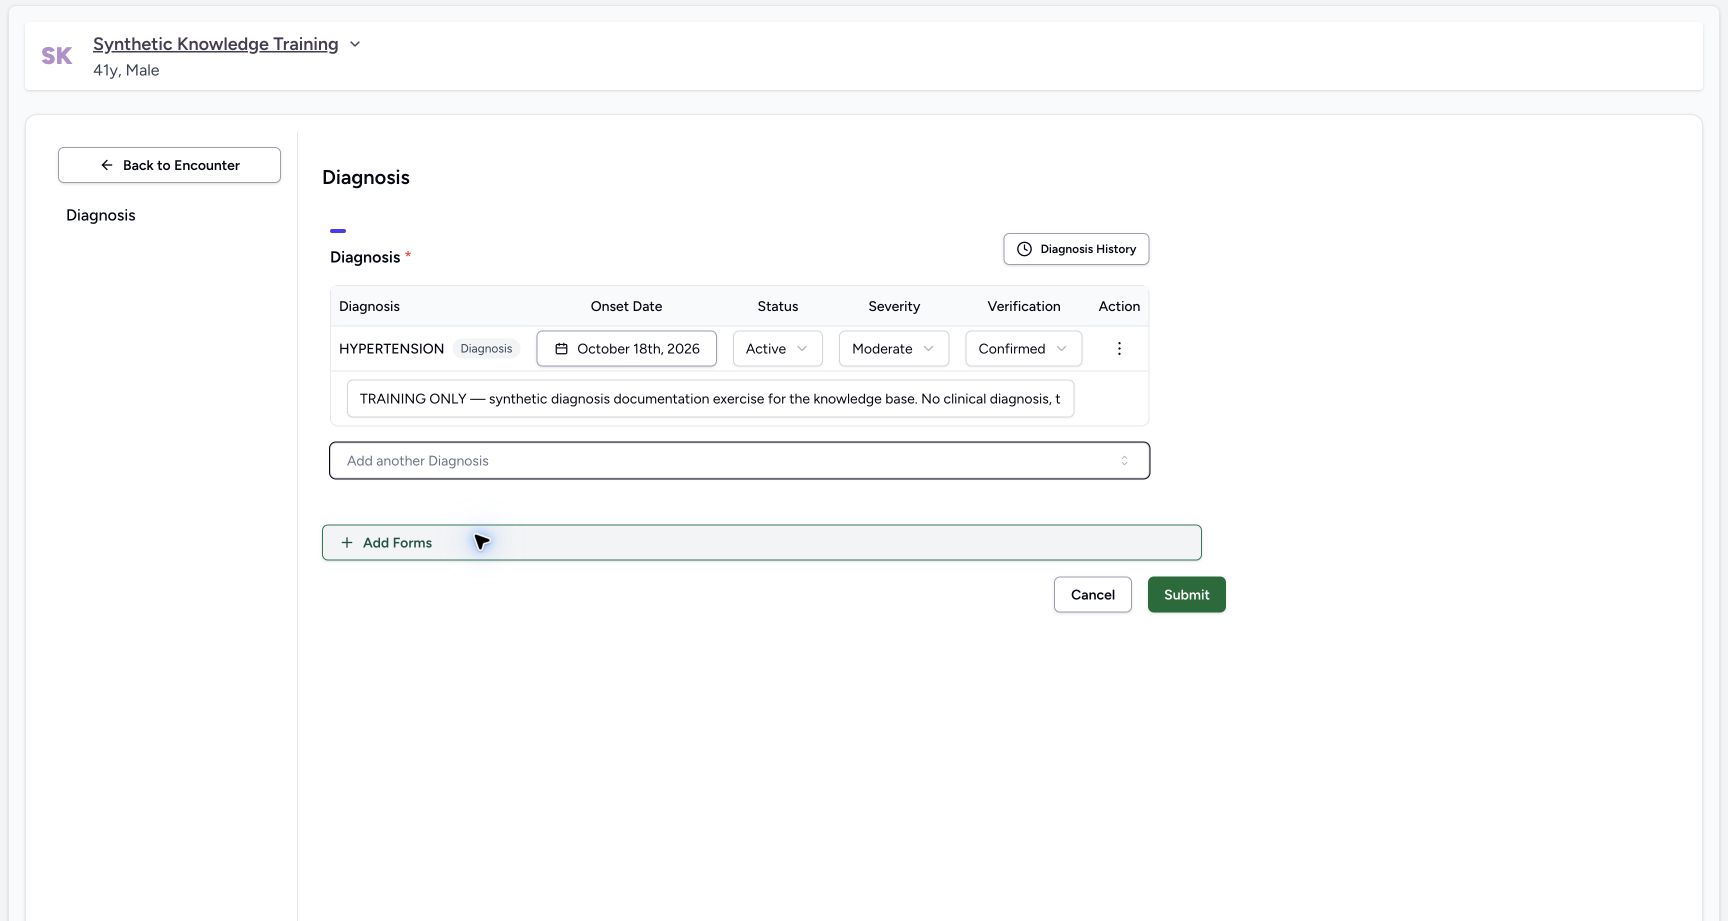Change the Moderate severity dropdown
The image size is (1728, 921).
point(893,349)
